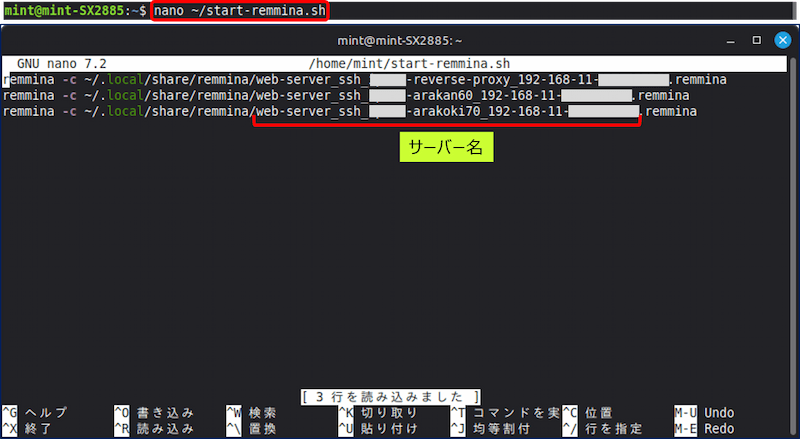Click the ^O 書き込み write-out shortcut
The width and height of the screenshot is (800, 439).
[153, 413]
